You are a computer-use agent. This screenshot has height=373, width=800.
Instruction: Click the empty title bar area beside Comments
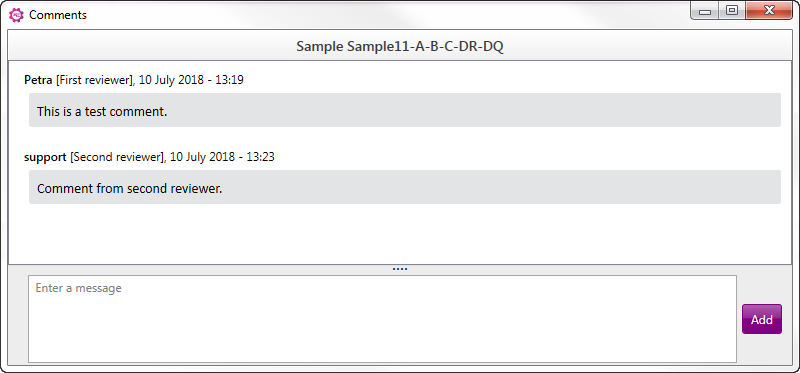pyautogui.click(x=388, y=15)
